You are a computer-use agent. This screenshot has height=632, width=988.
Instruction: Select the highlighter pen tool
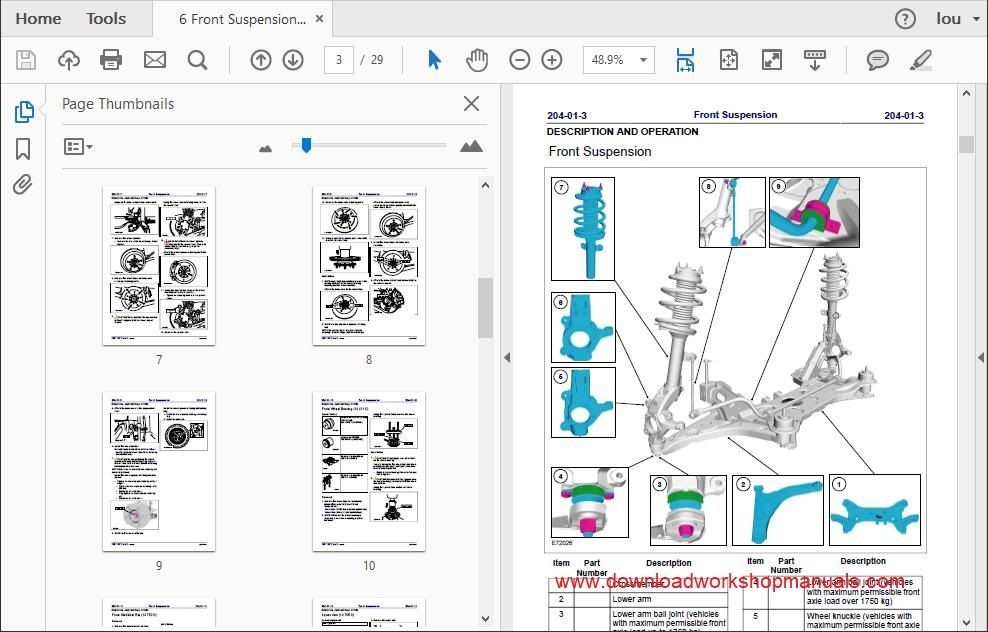[x=921, y=60]
